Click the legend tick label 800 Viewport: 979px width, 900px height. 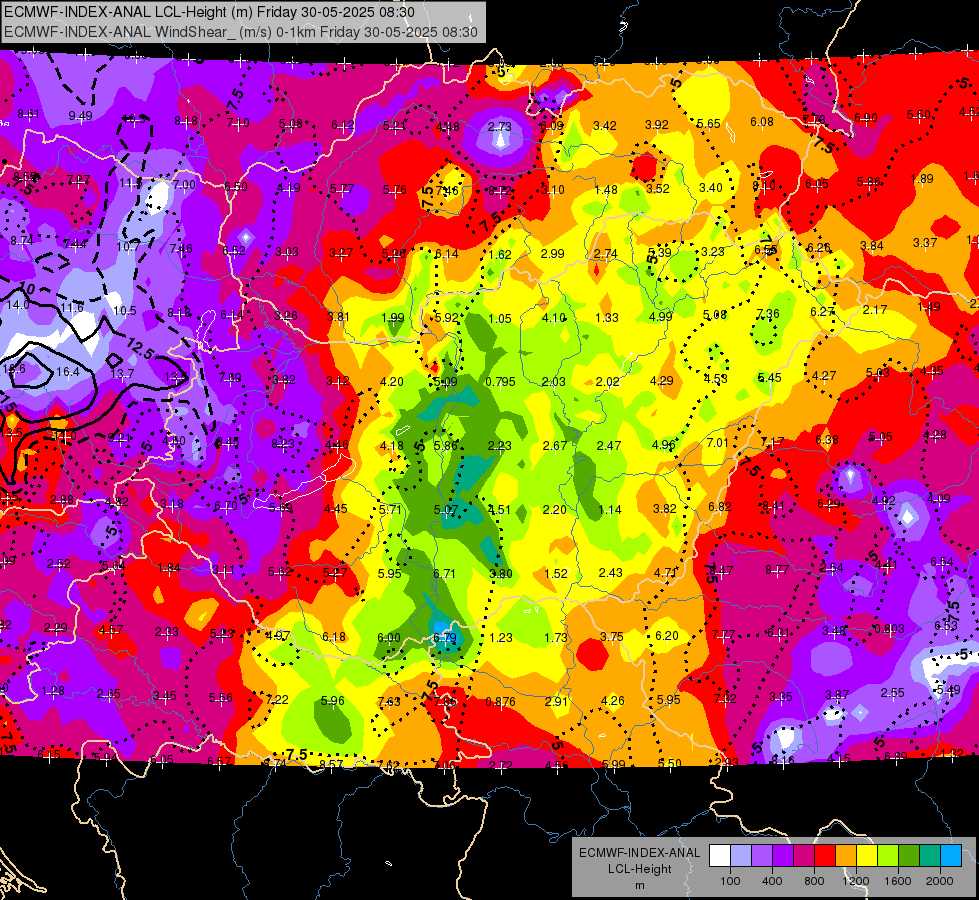click(x=814, y=881)
